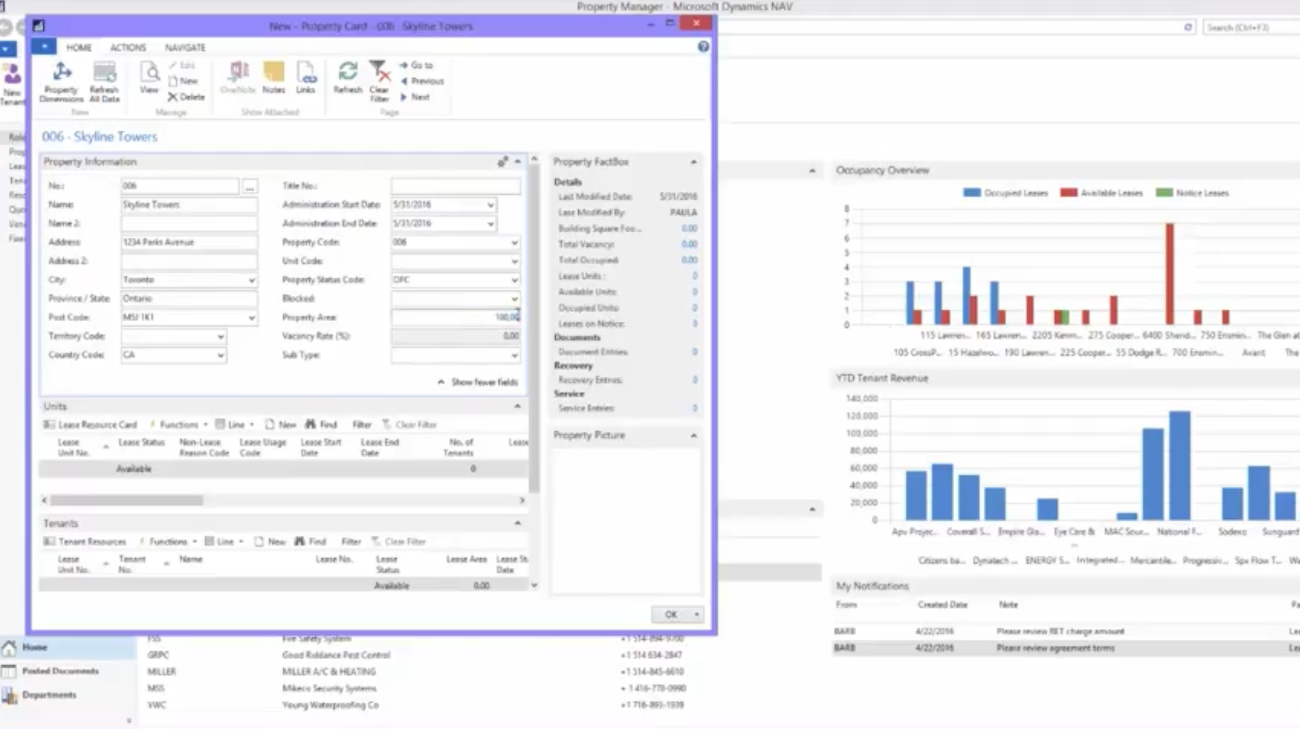The height and width of the screenshot is (729, 1300).
Task: Switch to the HOME ribbon tab
Action: point(79,47)
